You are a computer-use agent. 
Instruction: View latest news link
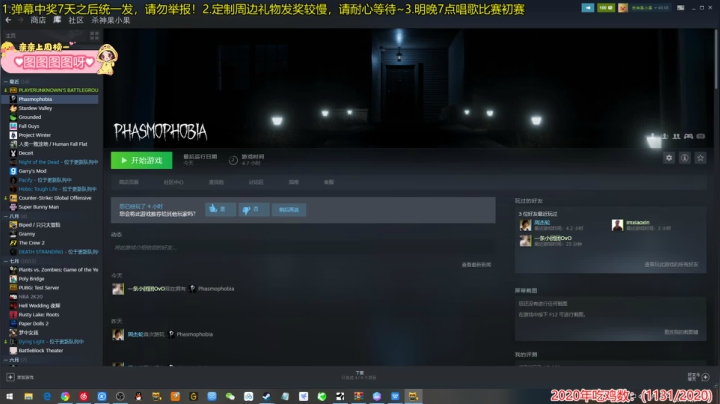click(x=476, y=265)
